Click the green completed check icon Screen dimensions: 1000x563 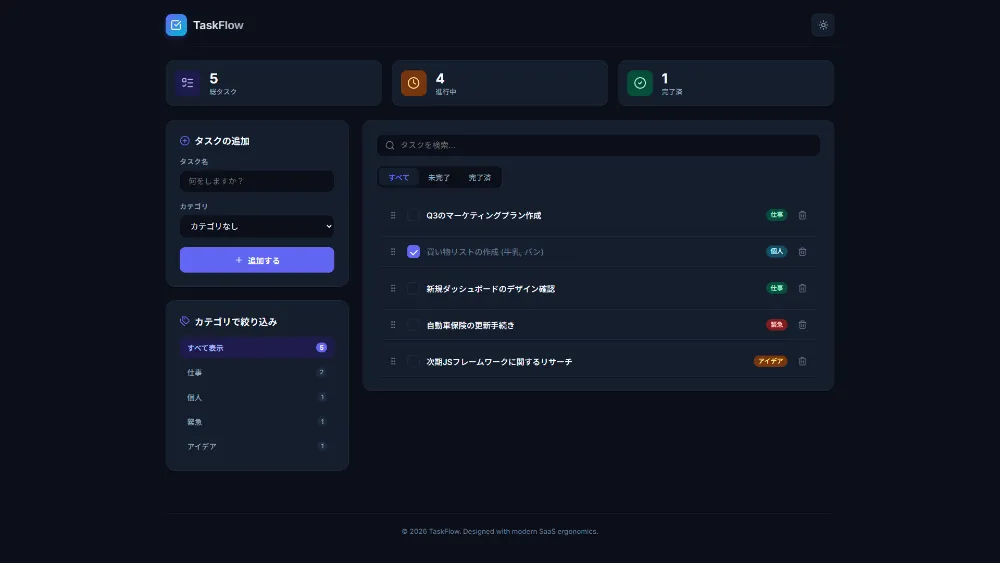click(640, 83)
